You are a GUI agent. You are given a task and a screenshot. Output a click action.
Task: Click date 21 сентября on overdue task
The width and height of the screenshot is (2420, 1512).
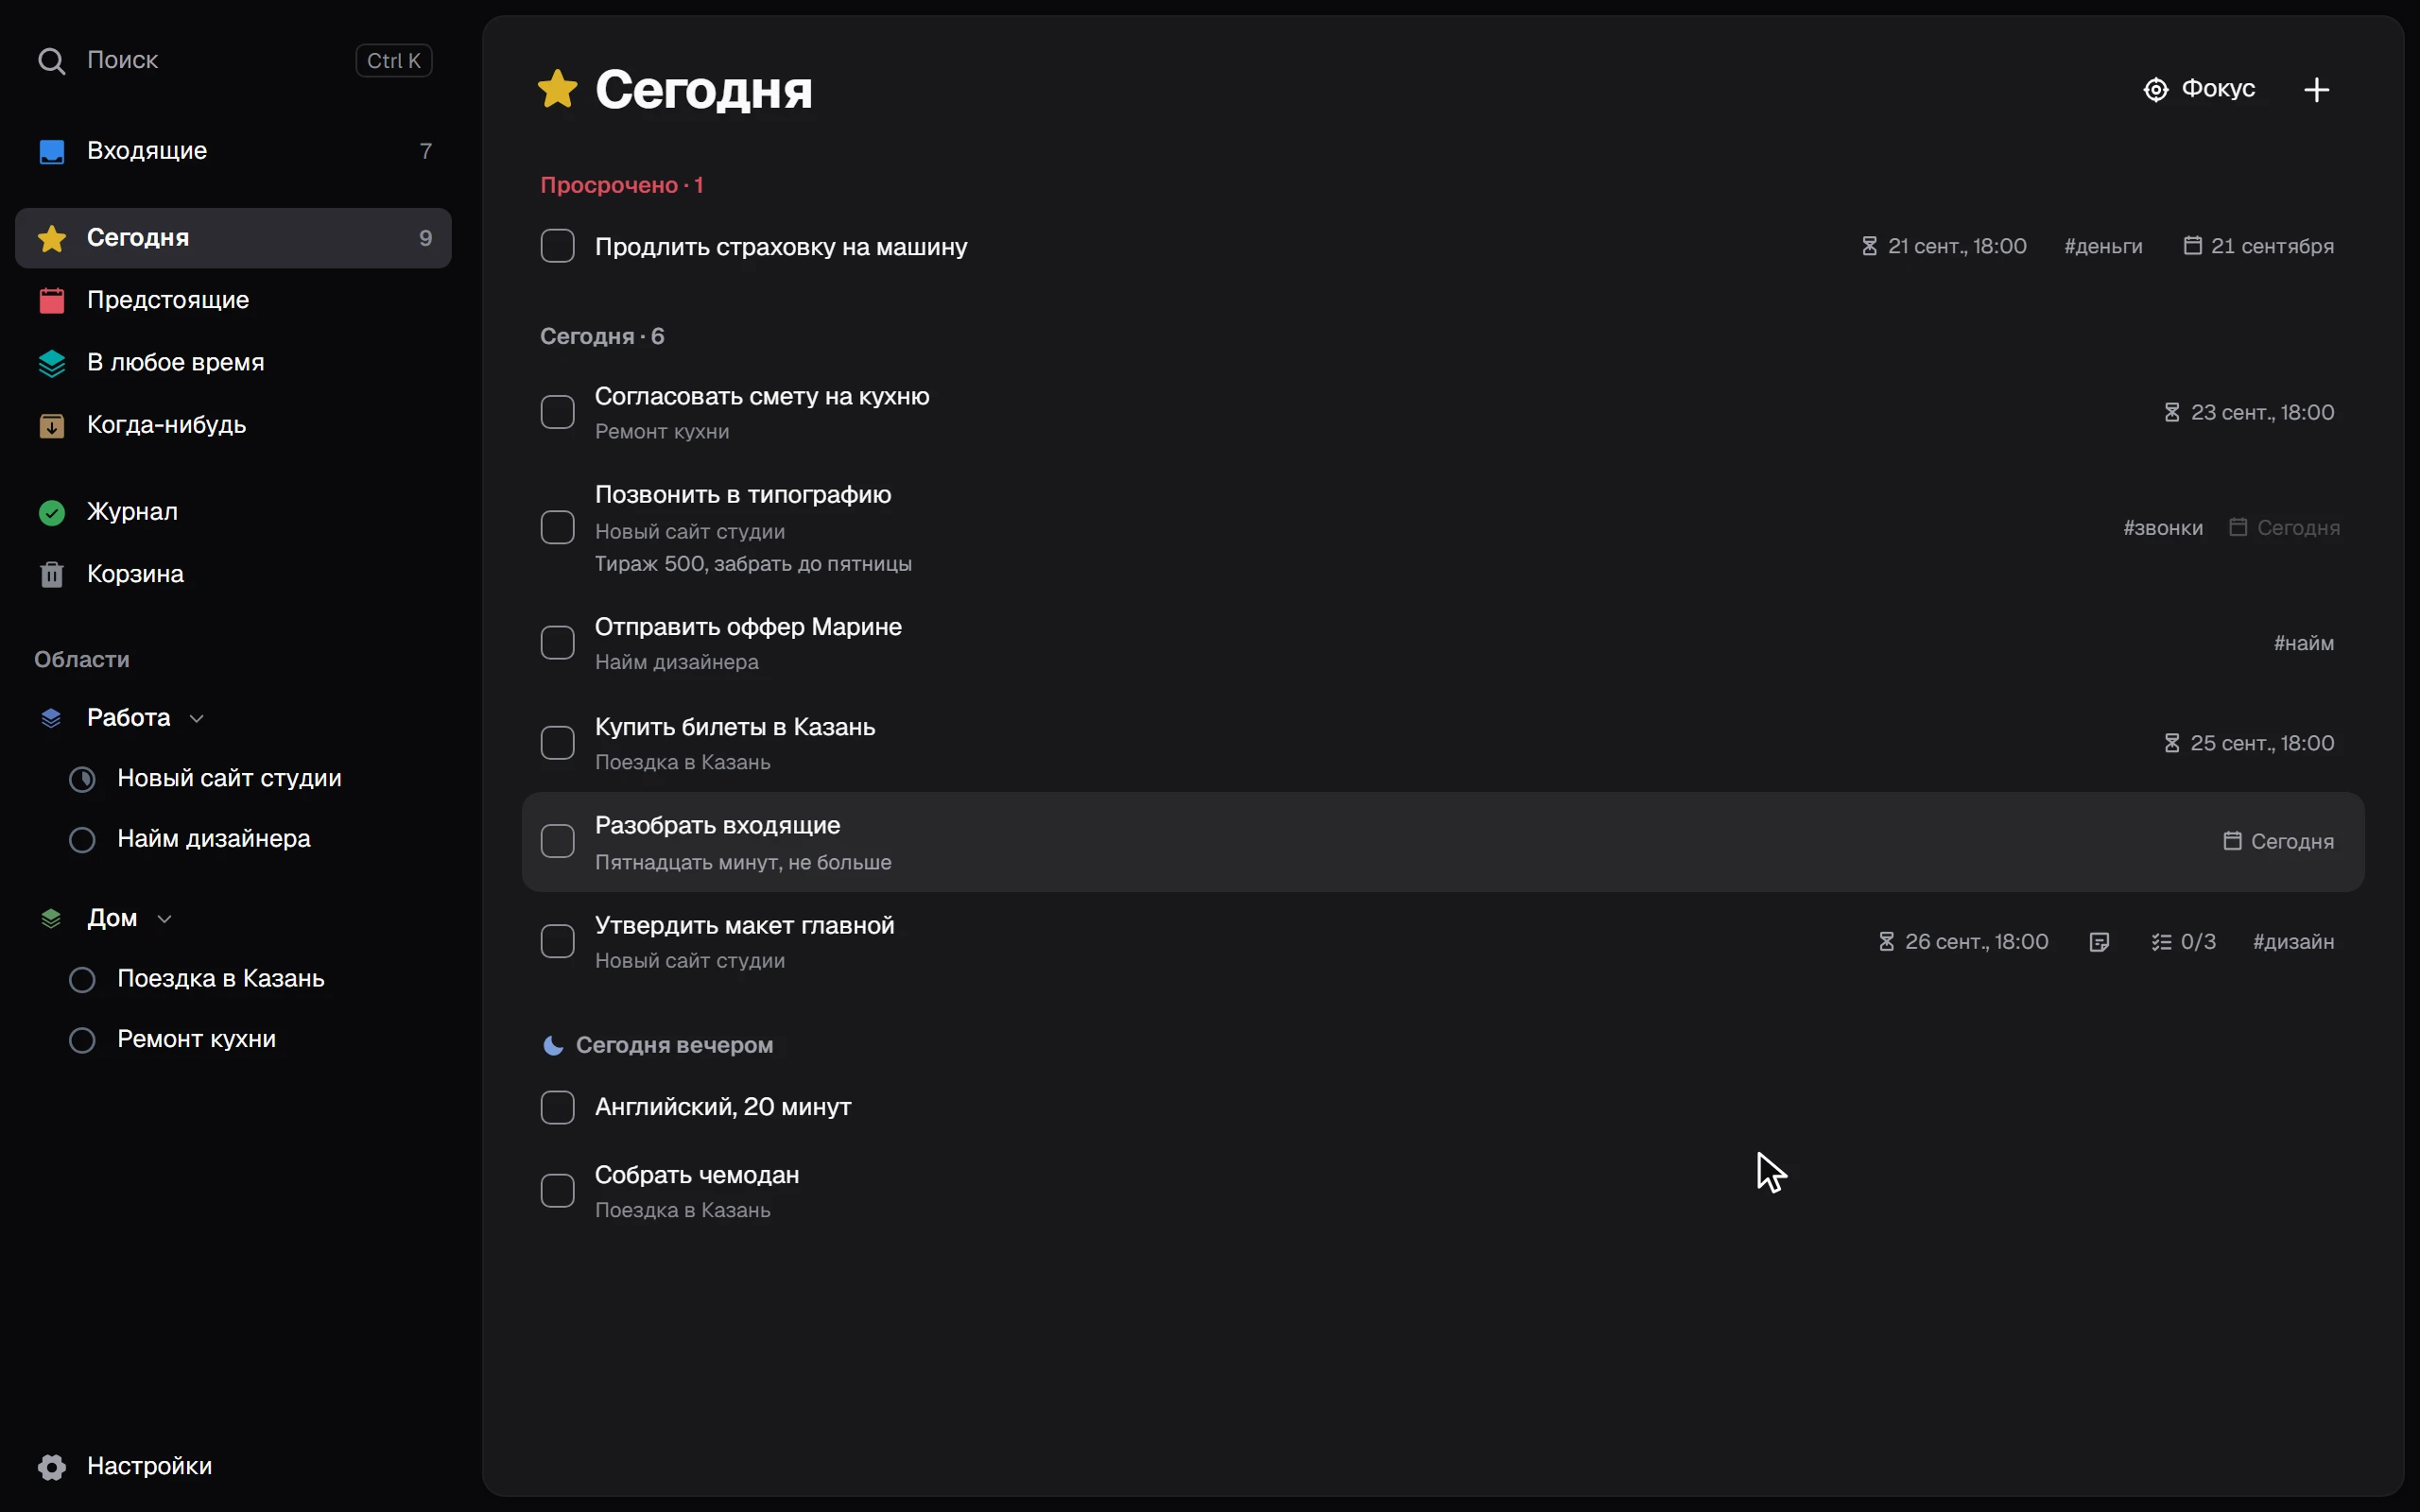pos(2258,246)
